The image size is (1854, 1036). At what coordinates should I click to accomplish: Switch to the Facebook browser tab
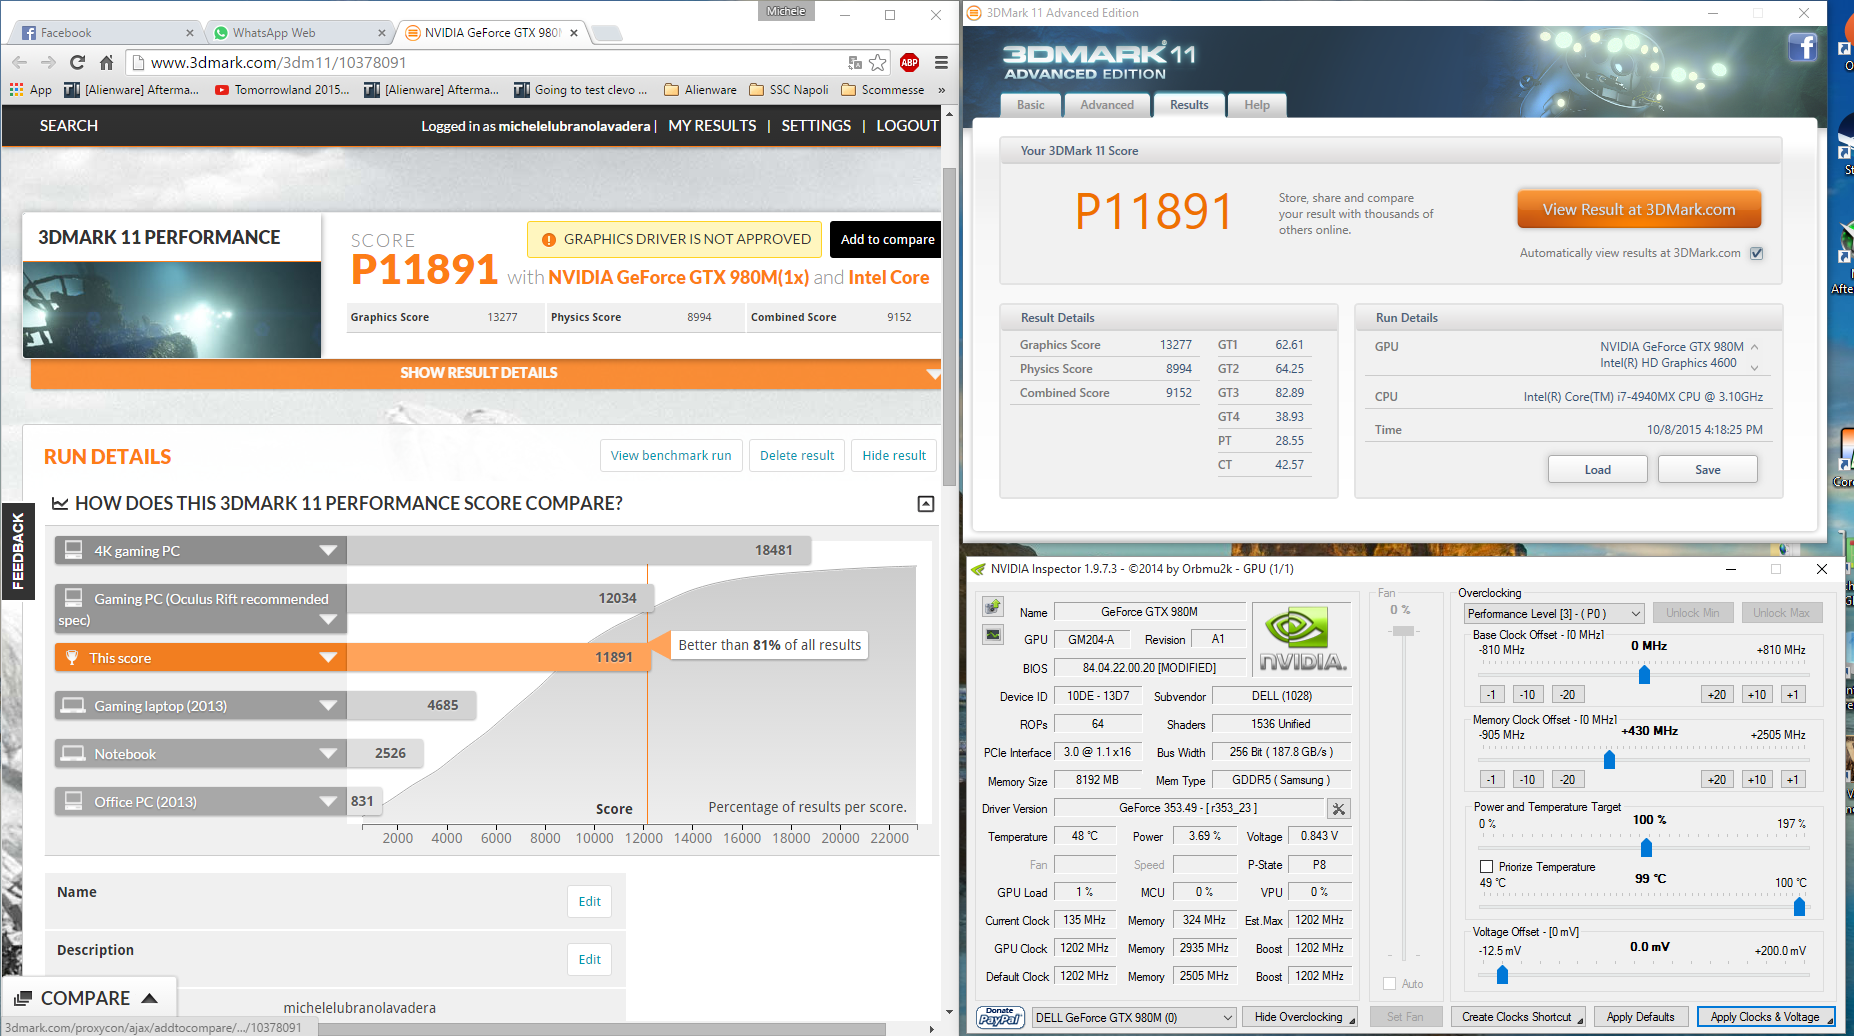106,33
